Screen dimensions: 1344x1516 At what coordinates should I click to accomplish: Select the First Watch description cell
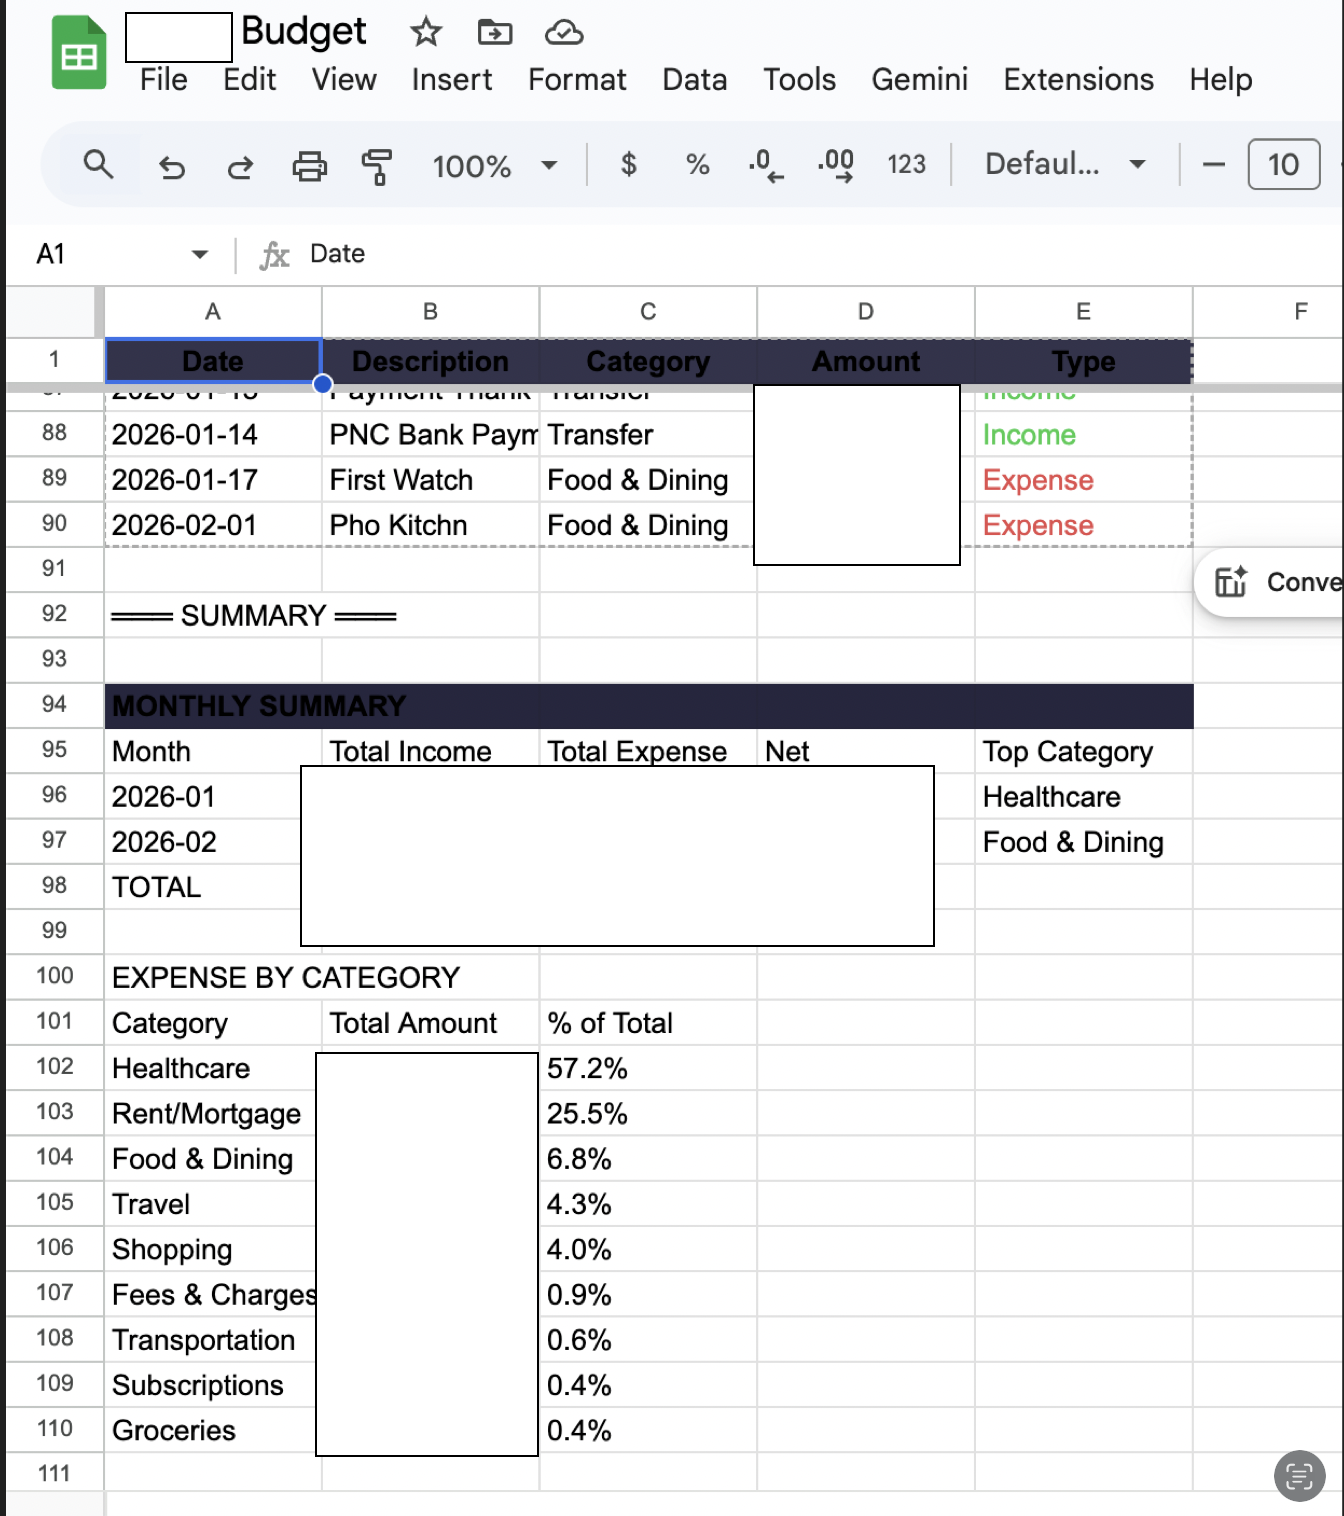[x=430, y=480]
